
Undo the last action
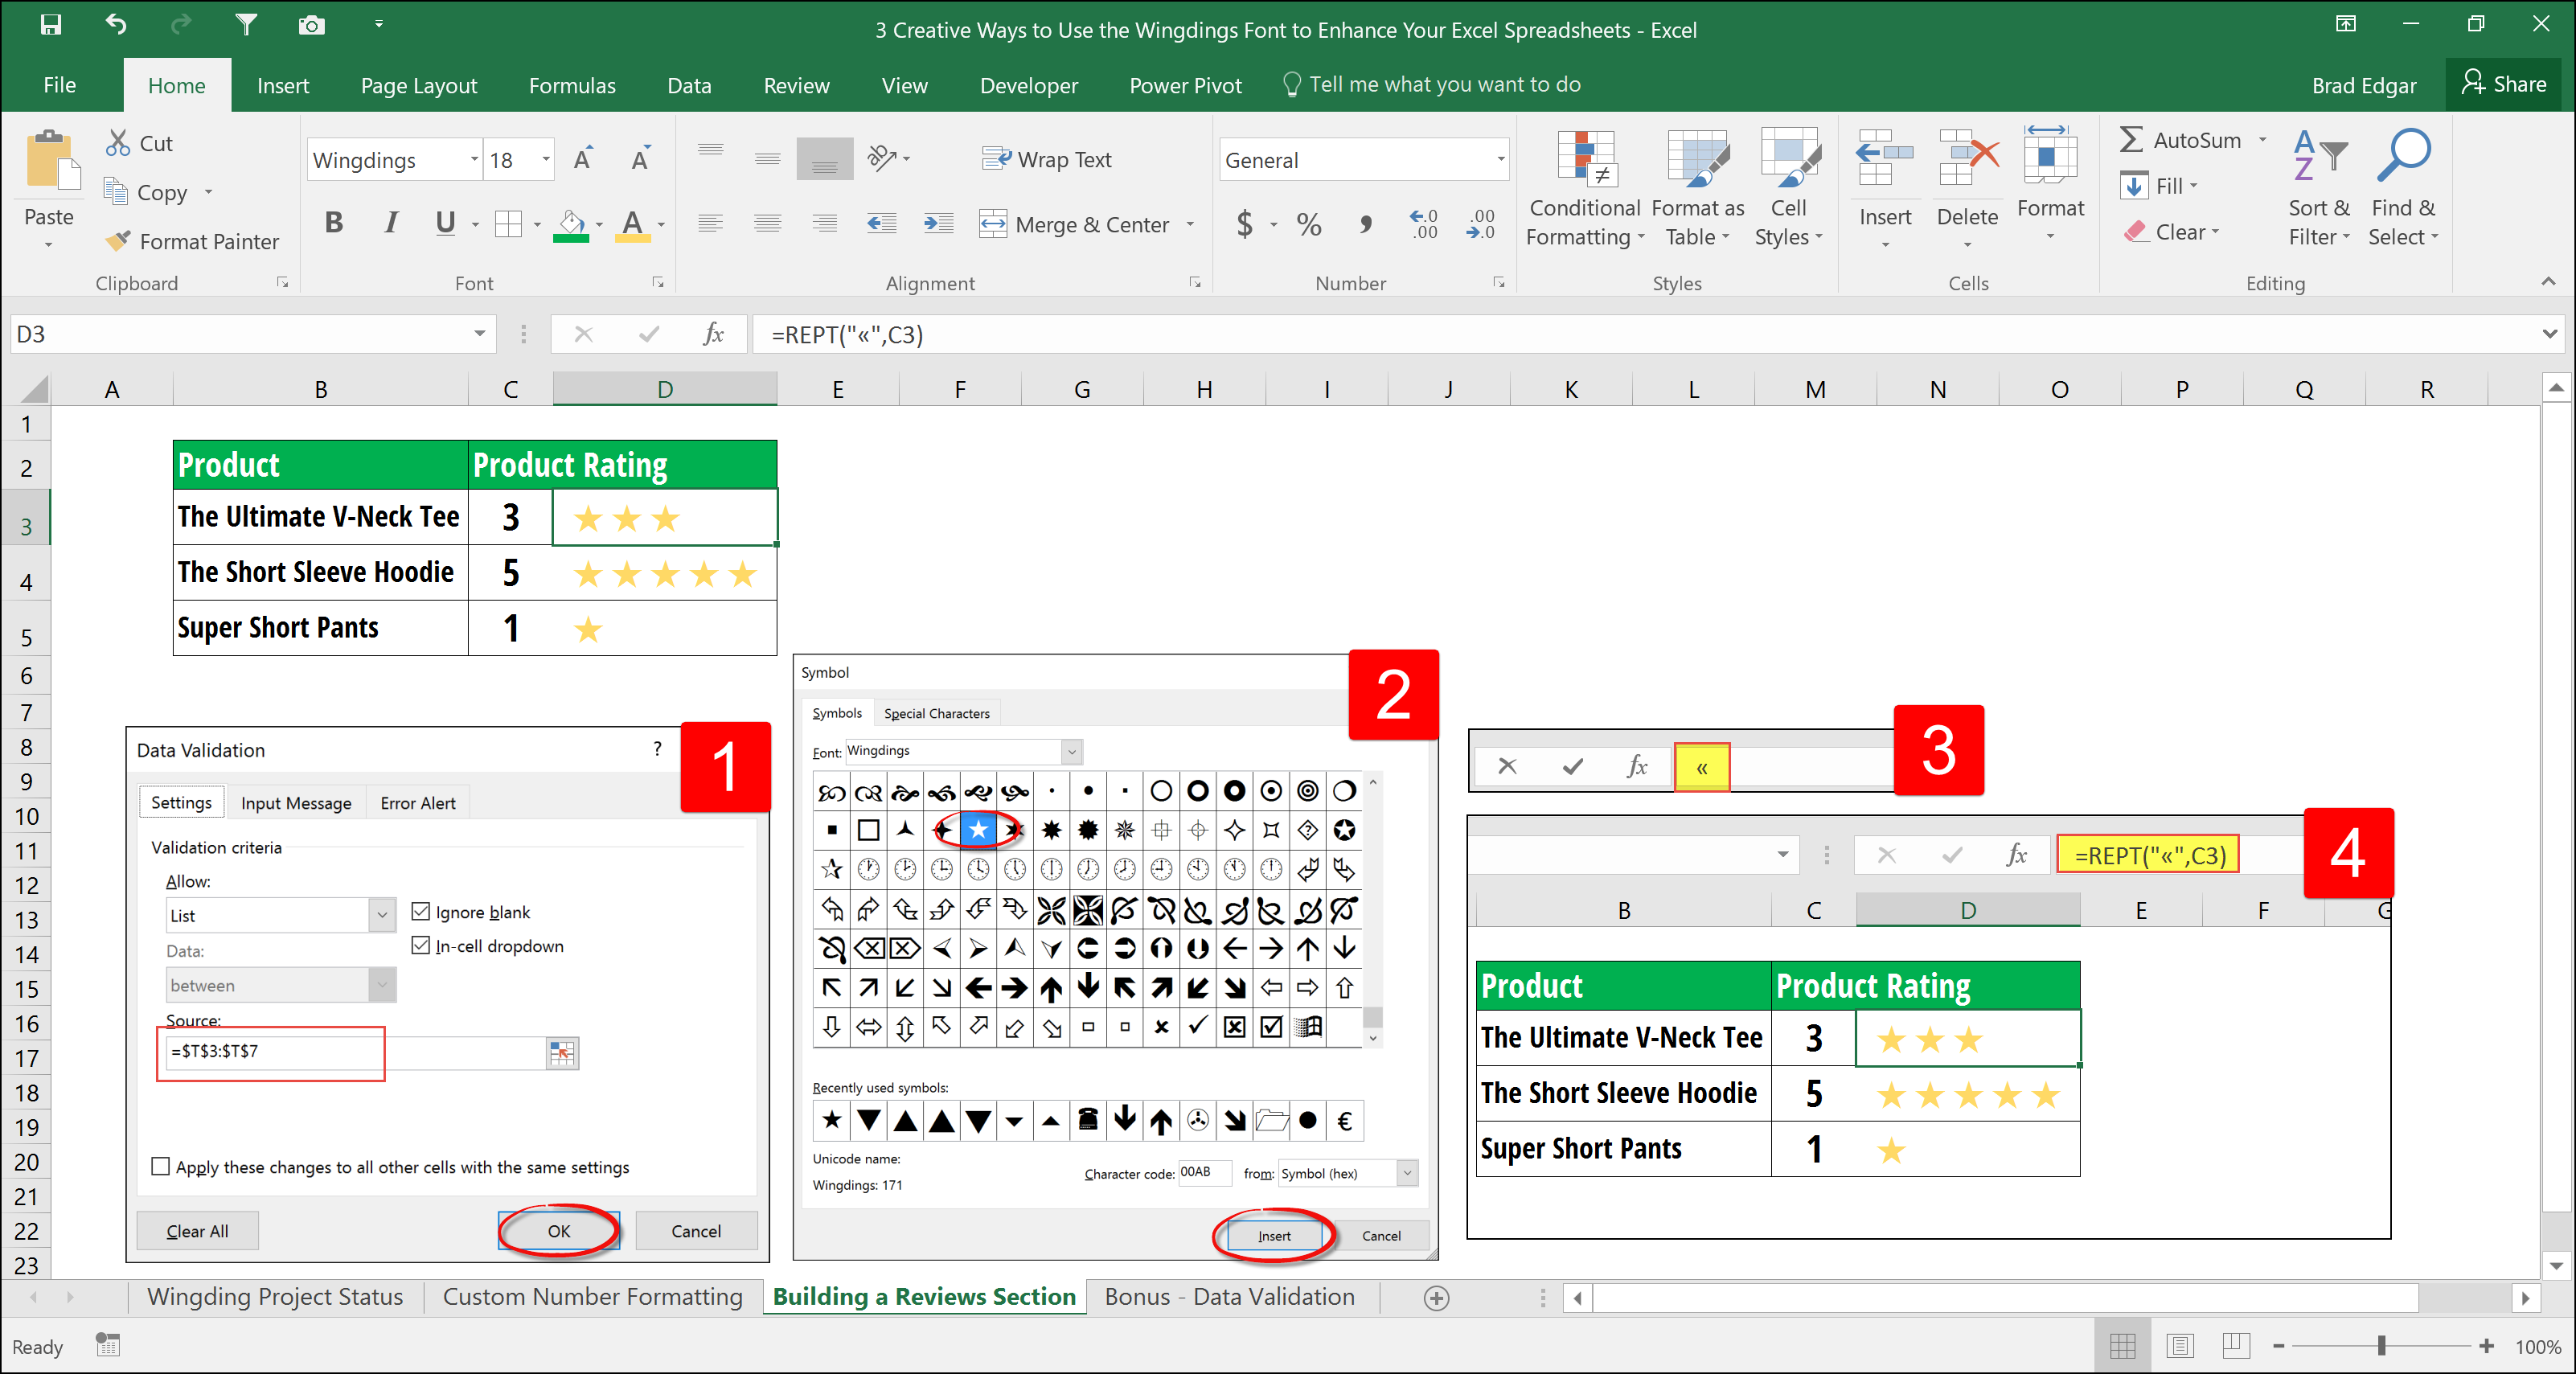pos(116,24)
